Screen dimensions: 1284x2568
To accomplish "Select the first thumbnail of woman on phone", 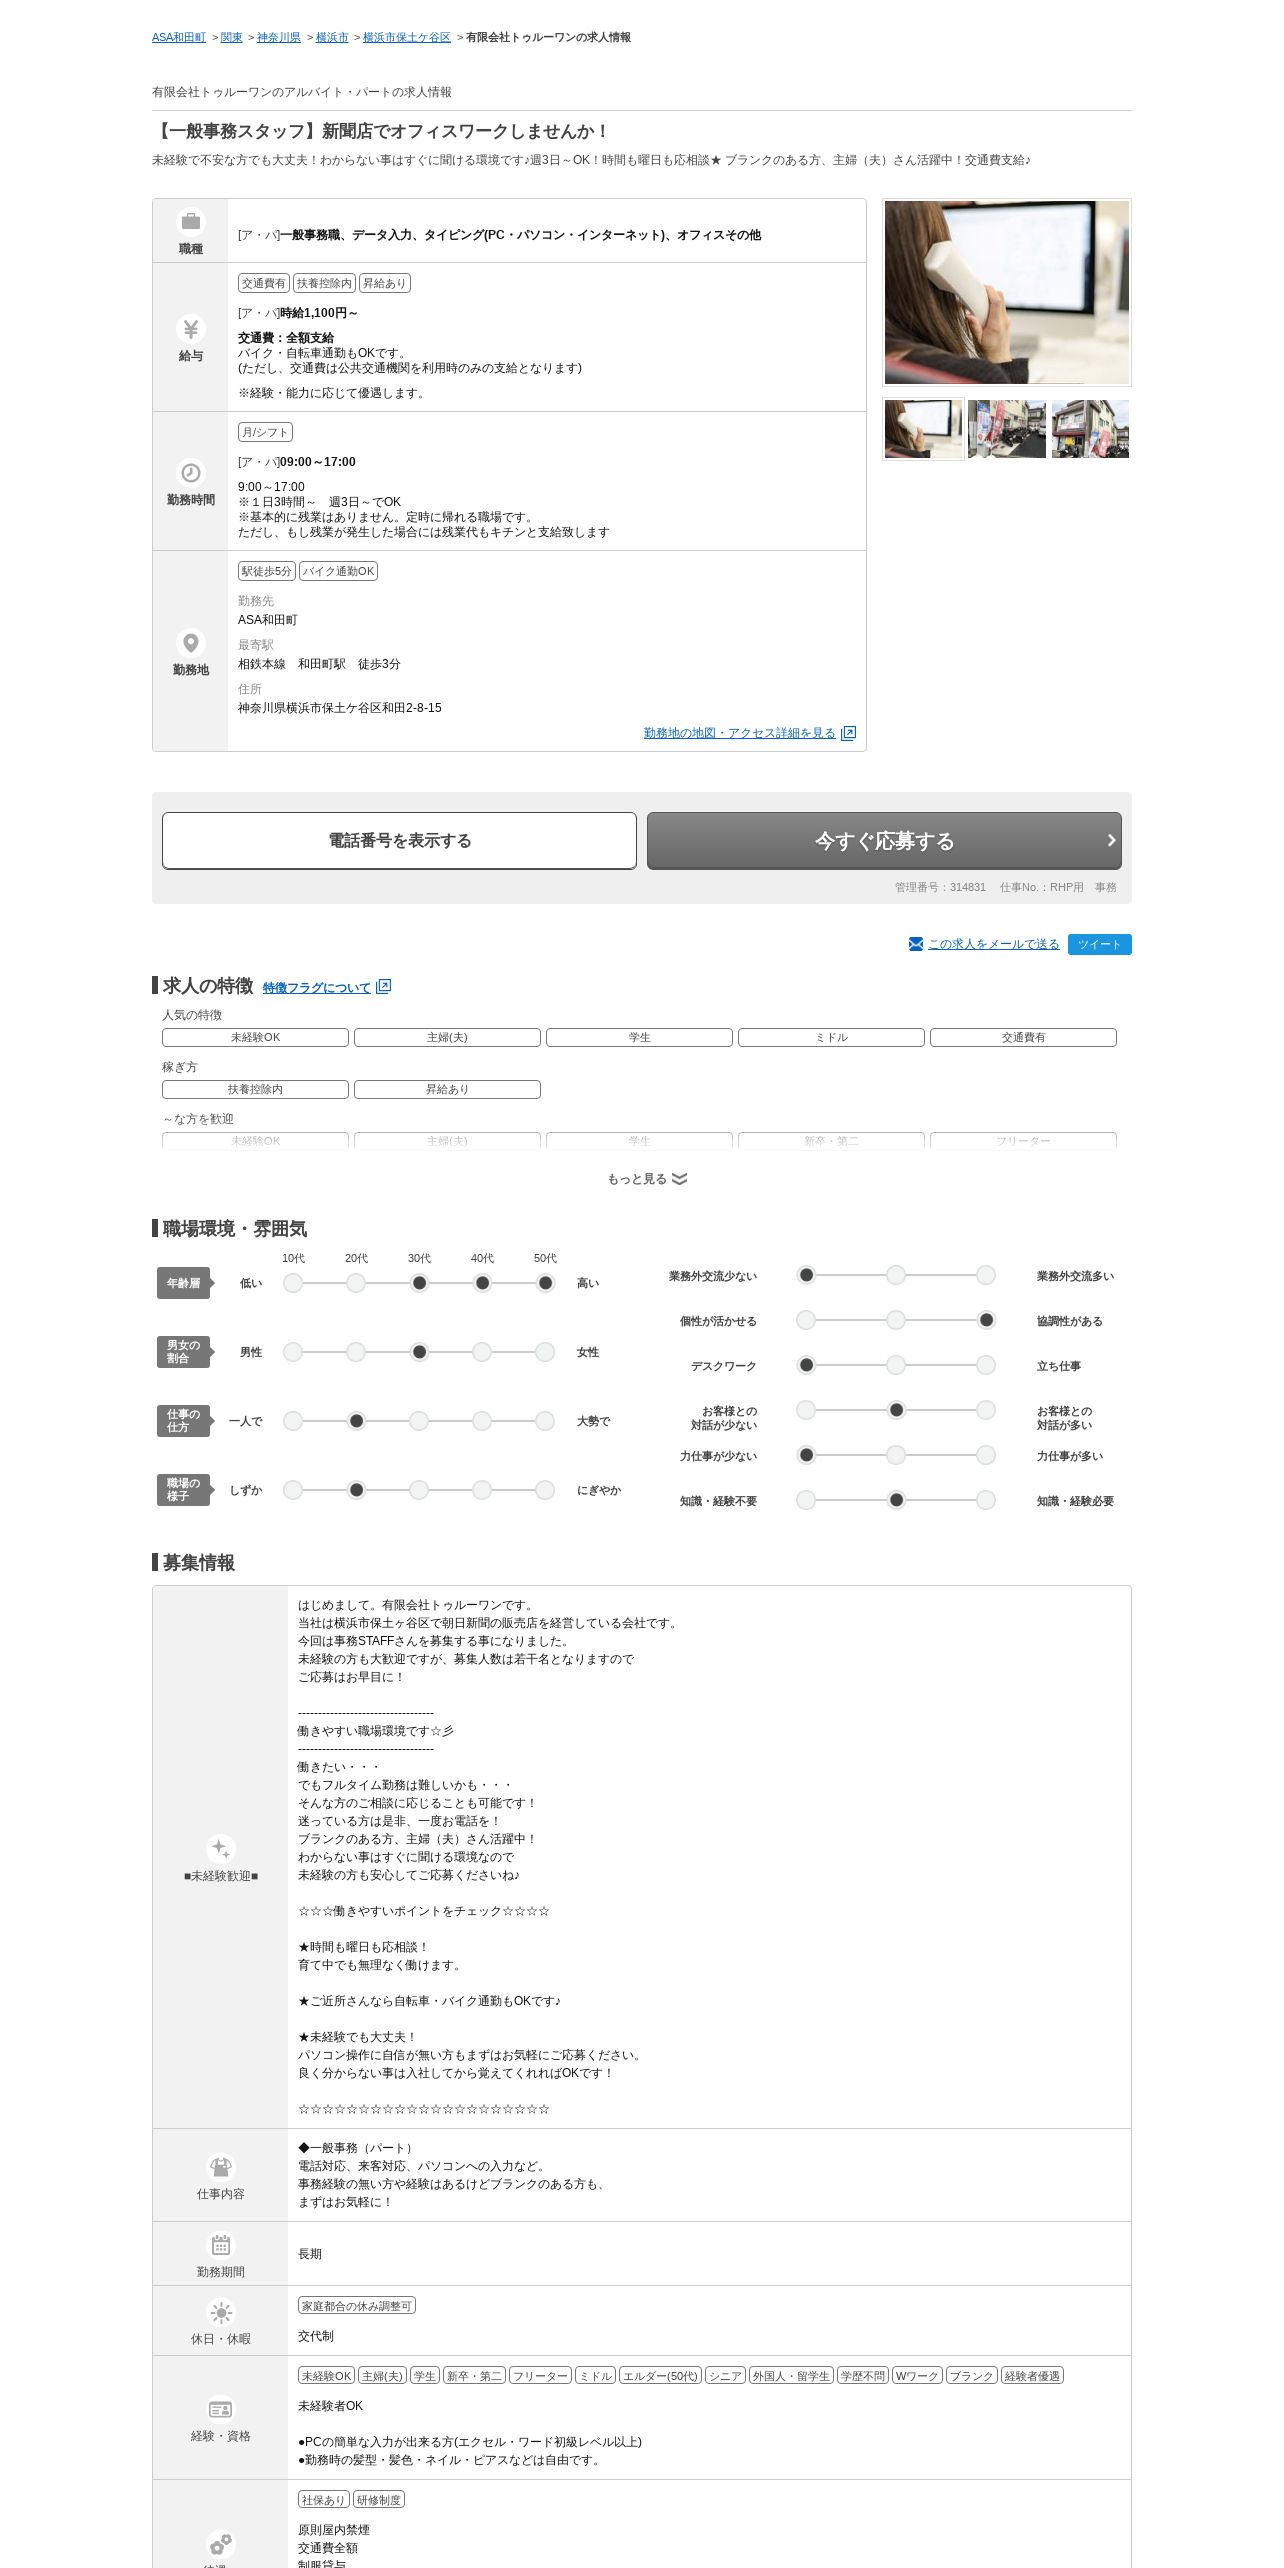I will (924, 429).
